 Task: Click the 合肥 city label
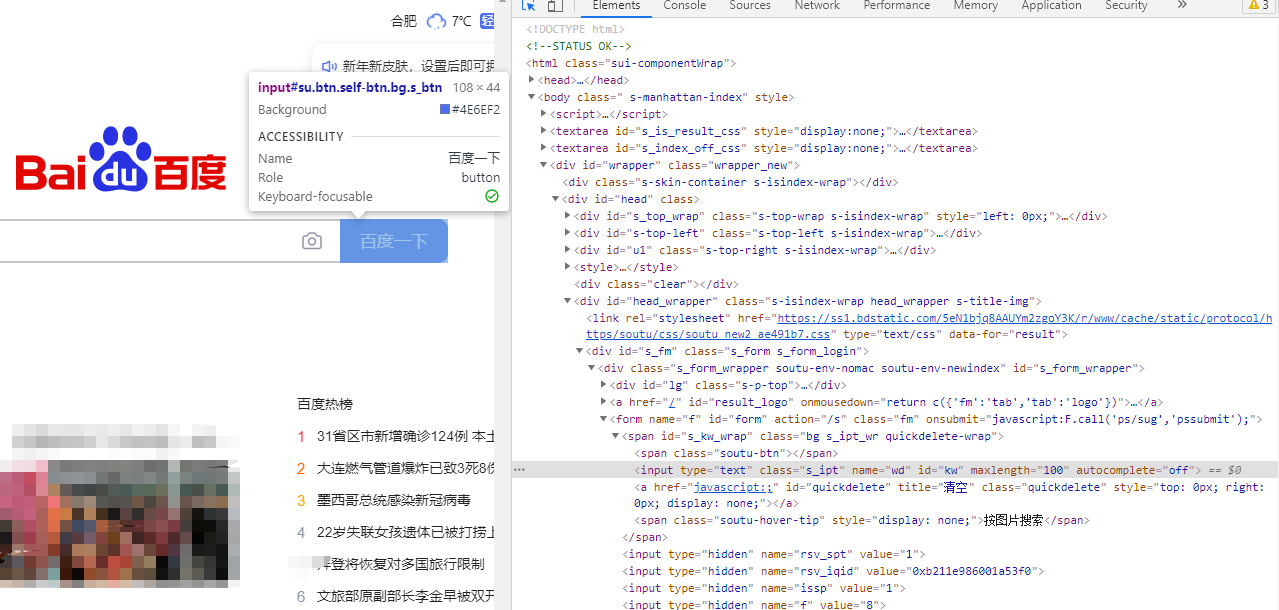(404, 21)
